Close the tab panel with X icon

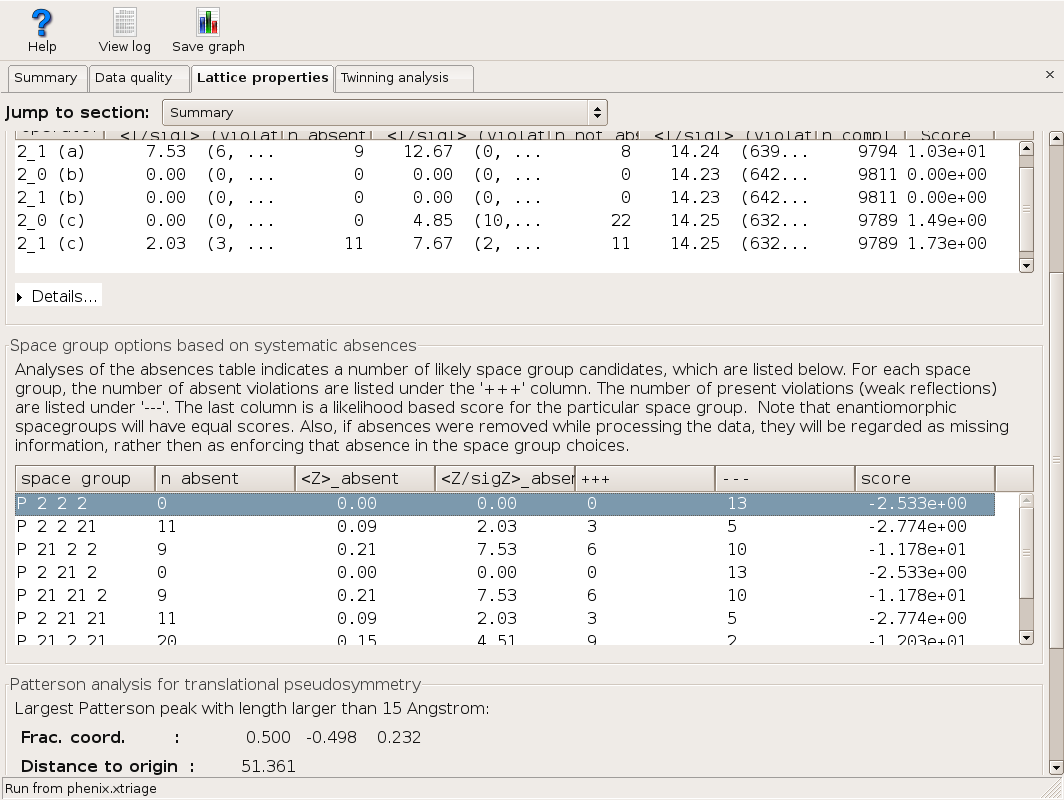point(1049,75)
